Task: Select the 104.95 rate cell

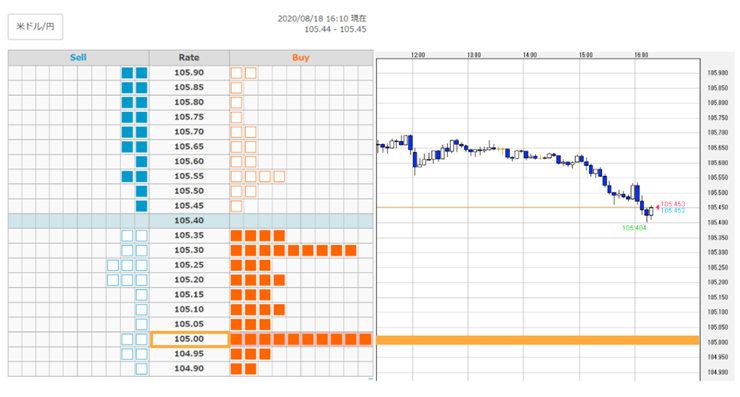Action: tap(189, 354)
